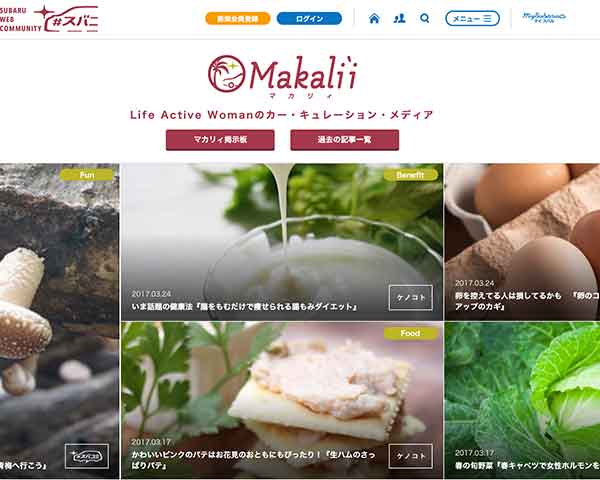Viewport: 600px width, 480px height.
Task: Click the blue ログイン button
Action: (309, 18)
